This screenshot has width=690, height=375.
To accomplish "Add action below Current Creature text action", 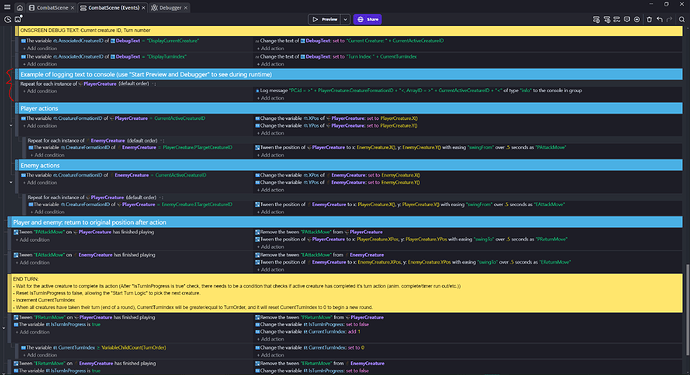I will click(271, 48).
